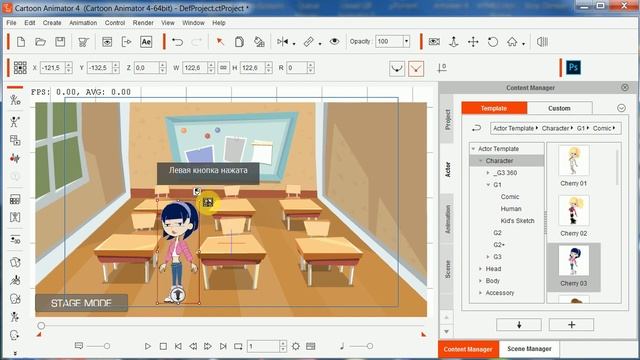This screenshot has height=360, width=640.
Task: Click the Home view icon
Action: 512,42
